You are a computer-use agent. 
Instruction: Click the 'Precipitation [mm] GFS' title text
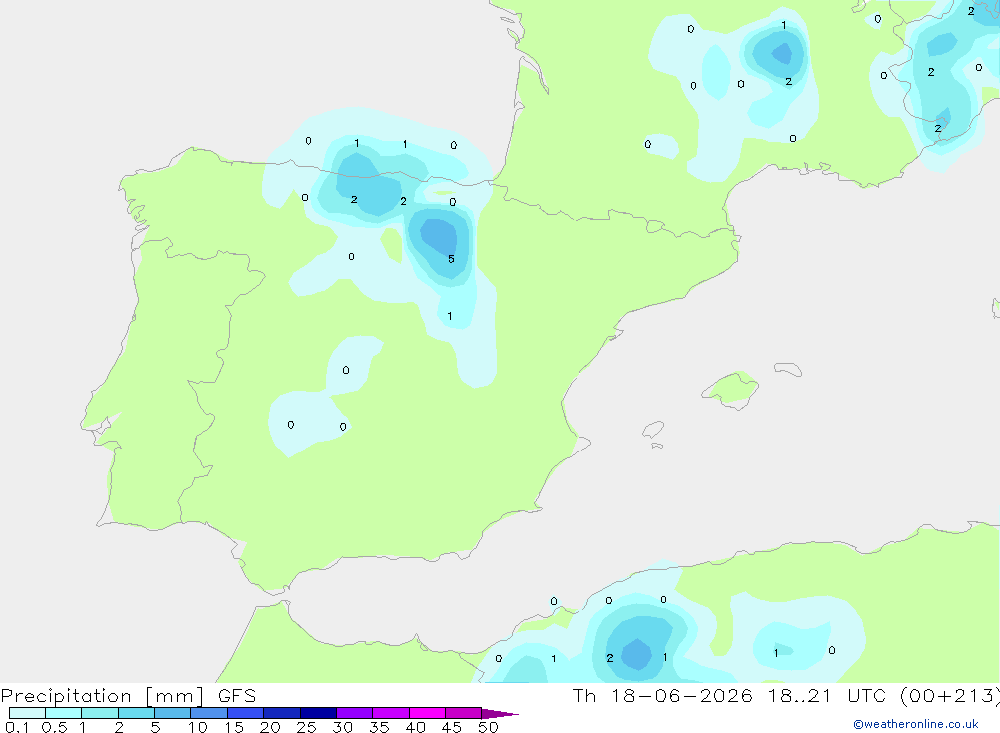128,695
